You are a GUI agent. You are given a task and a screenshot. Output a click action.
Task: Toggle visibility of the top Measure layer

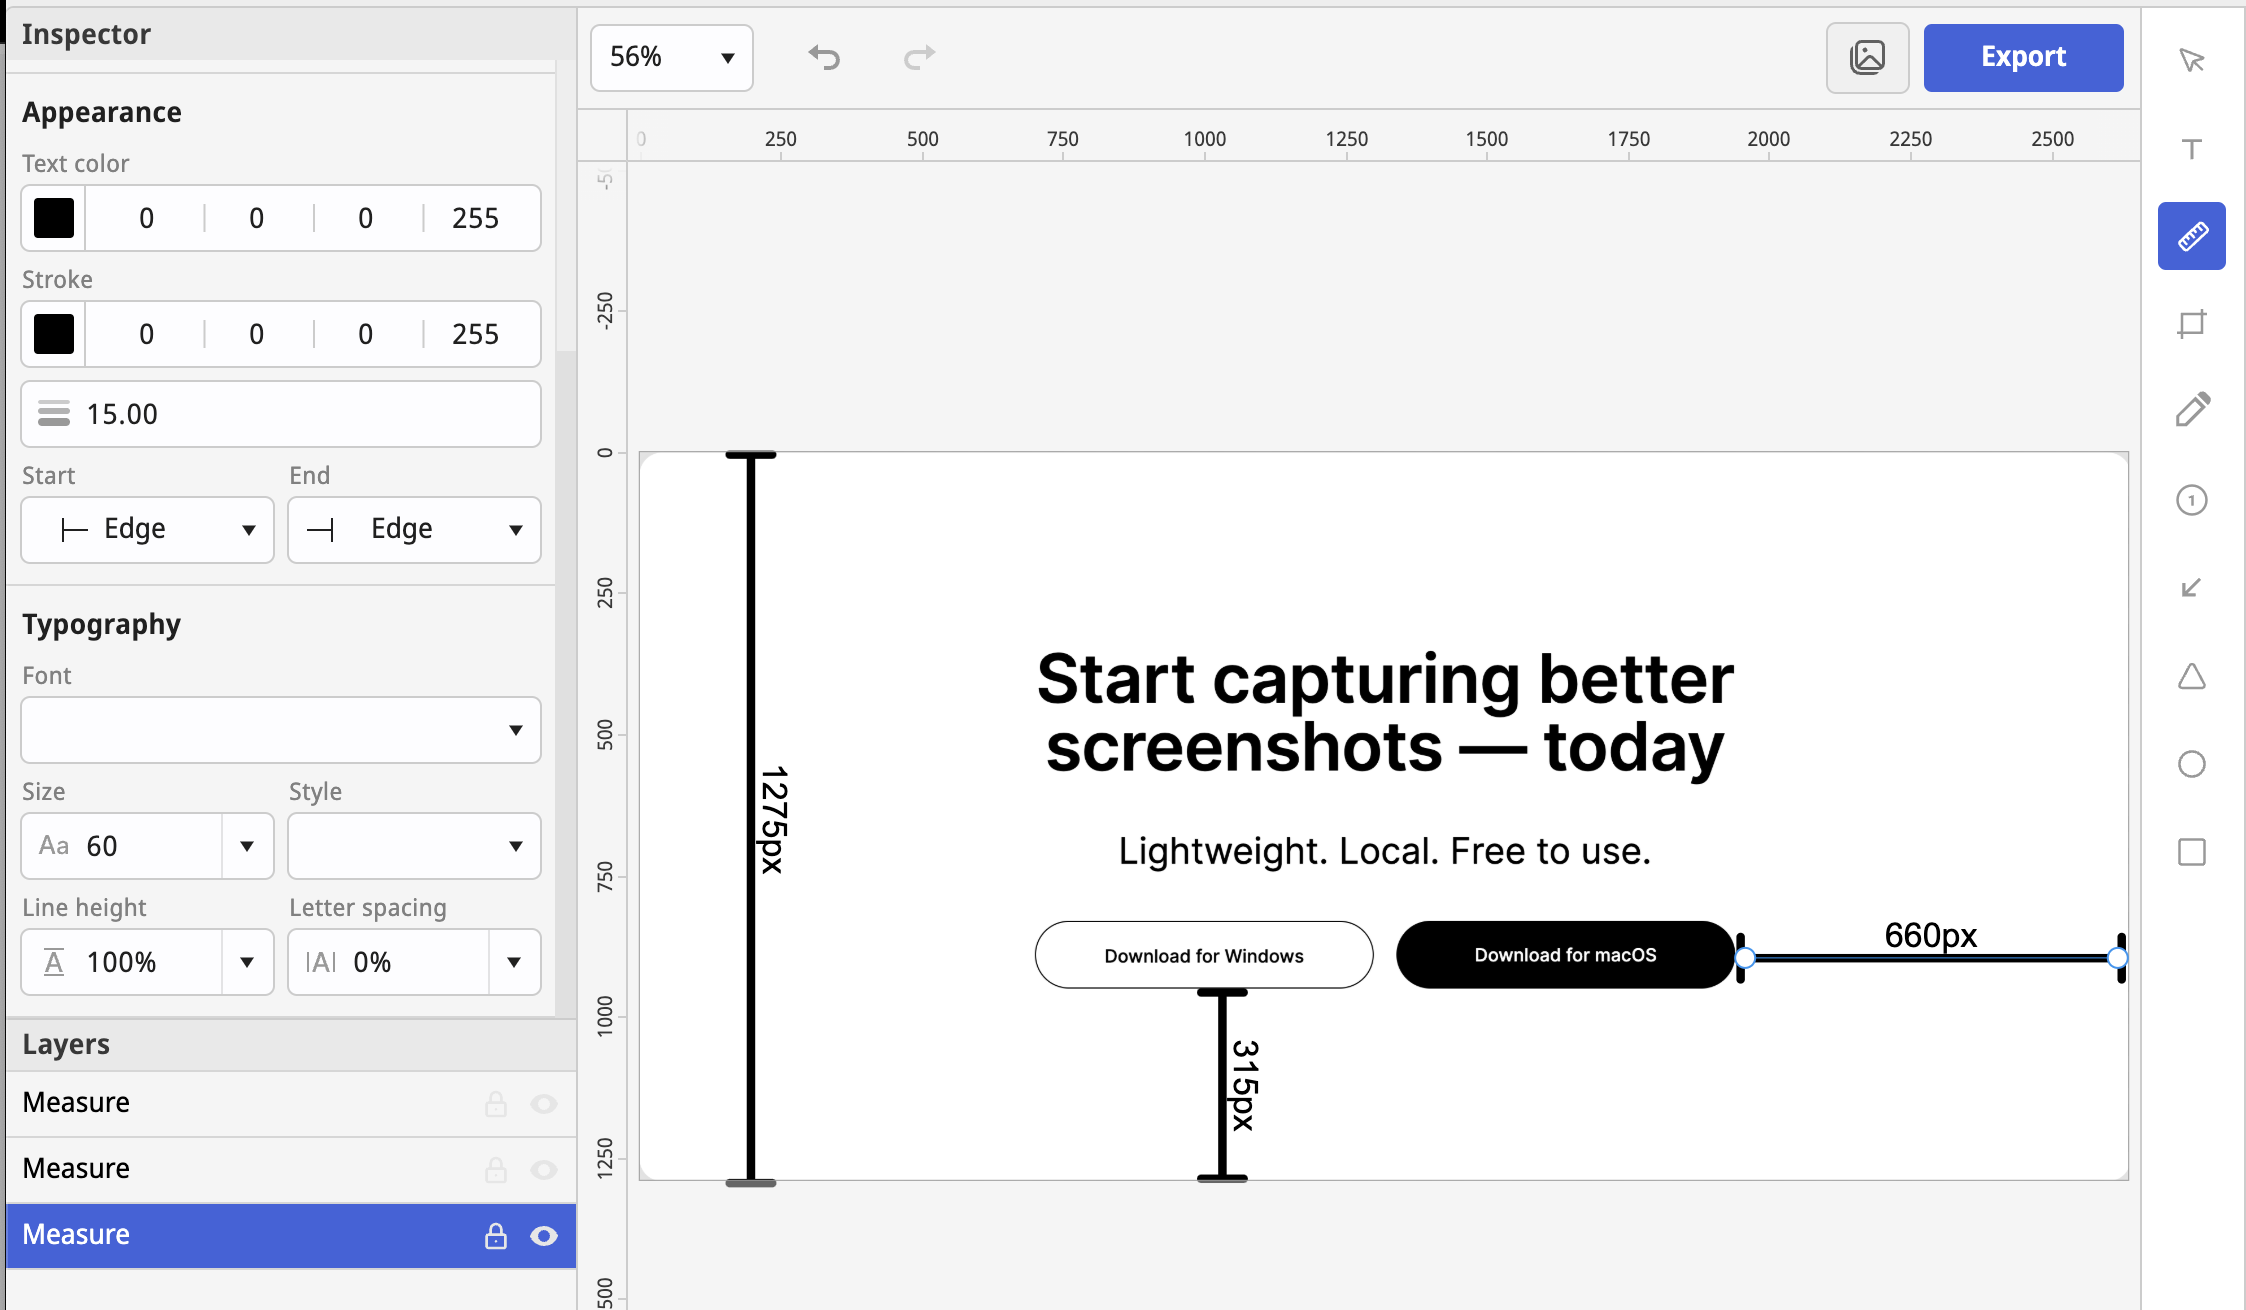[x=543, y=1104]
